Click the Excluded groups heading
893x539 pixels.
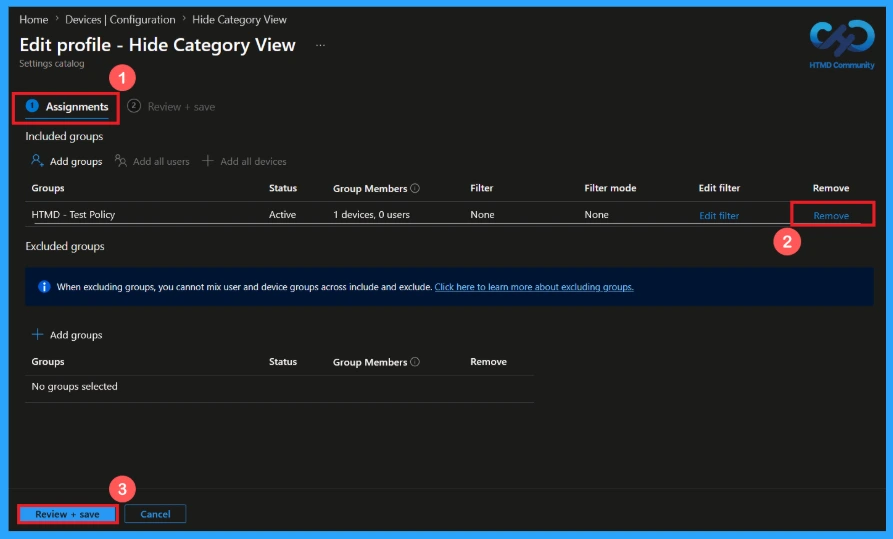pos(65,246)
